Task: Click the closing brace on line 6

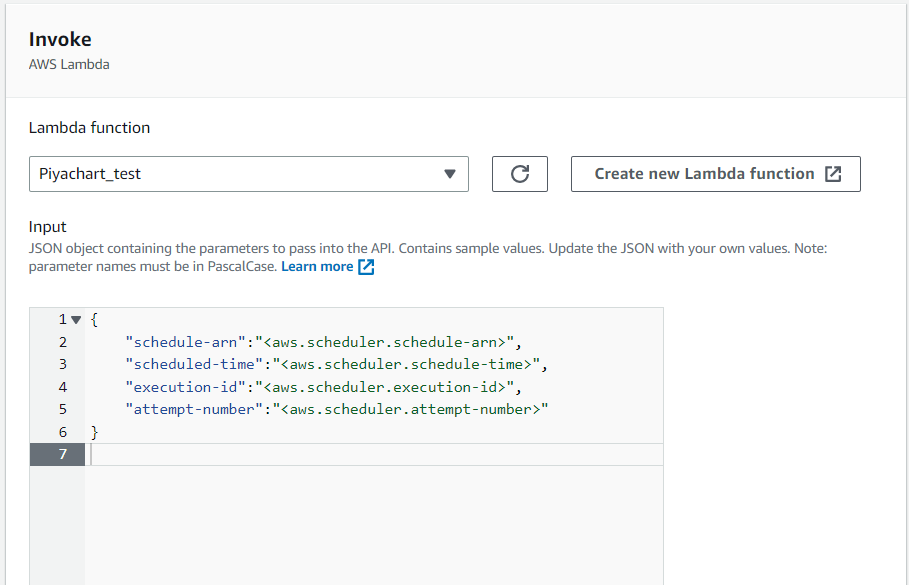Action: [95, 432]
